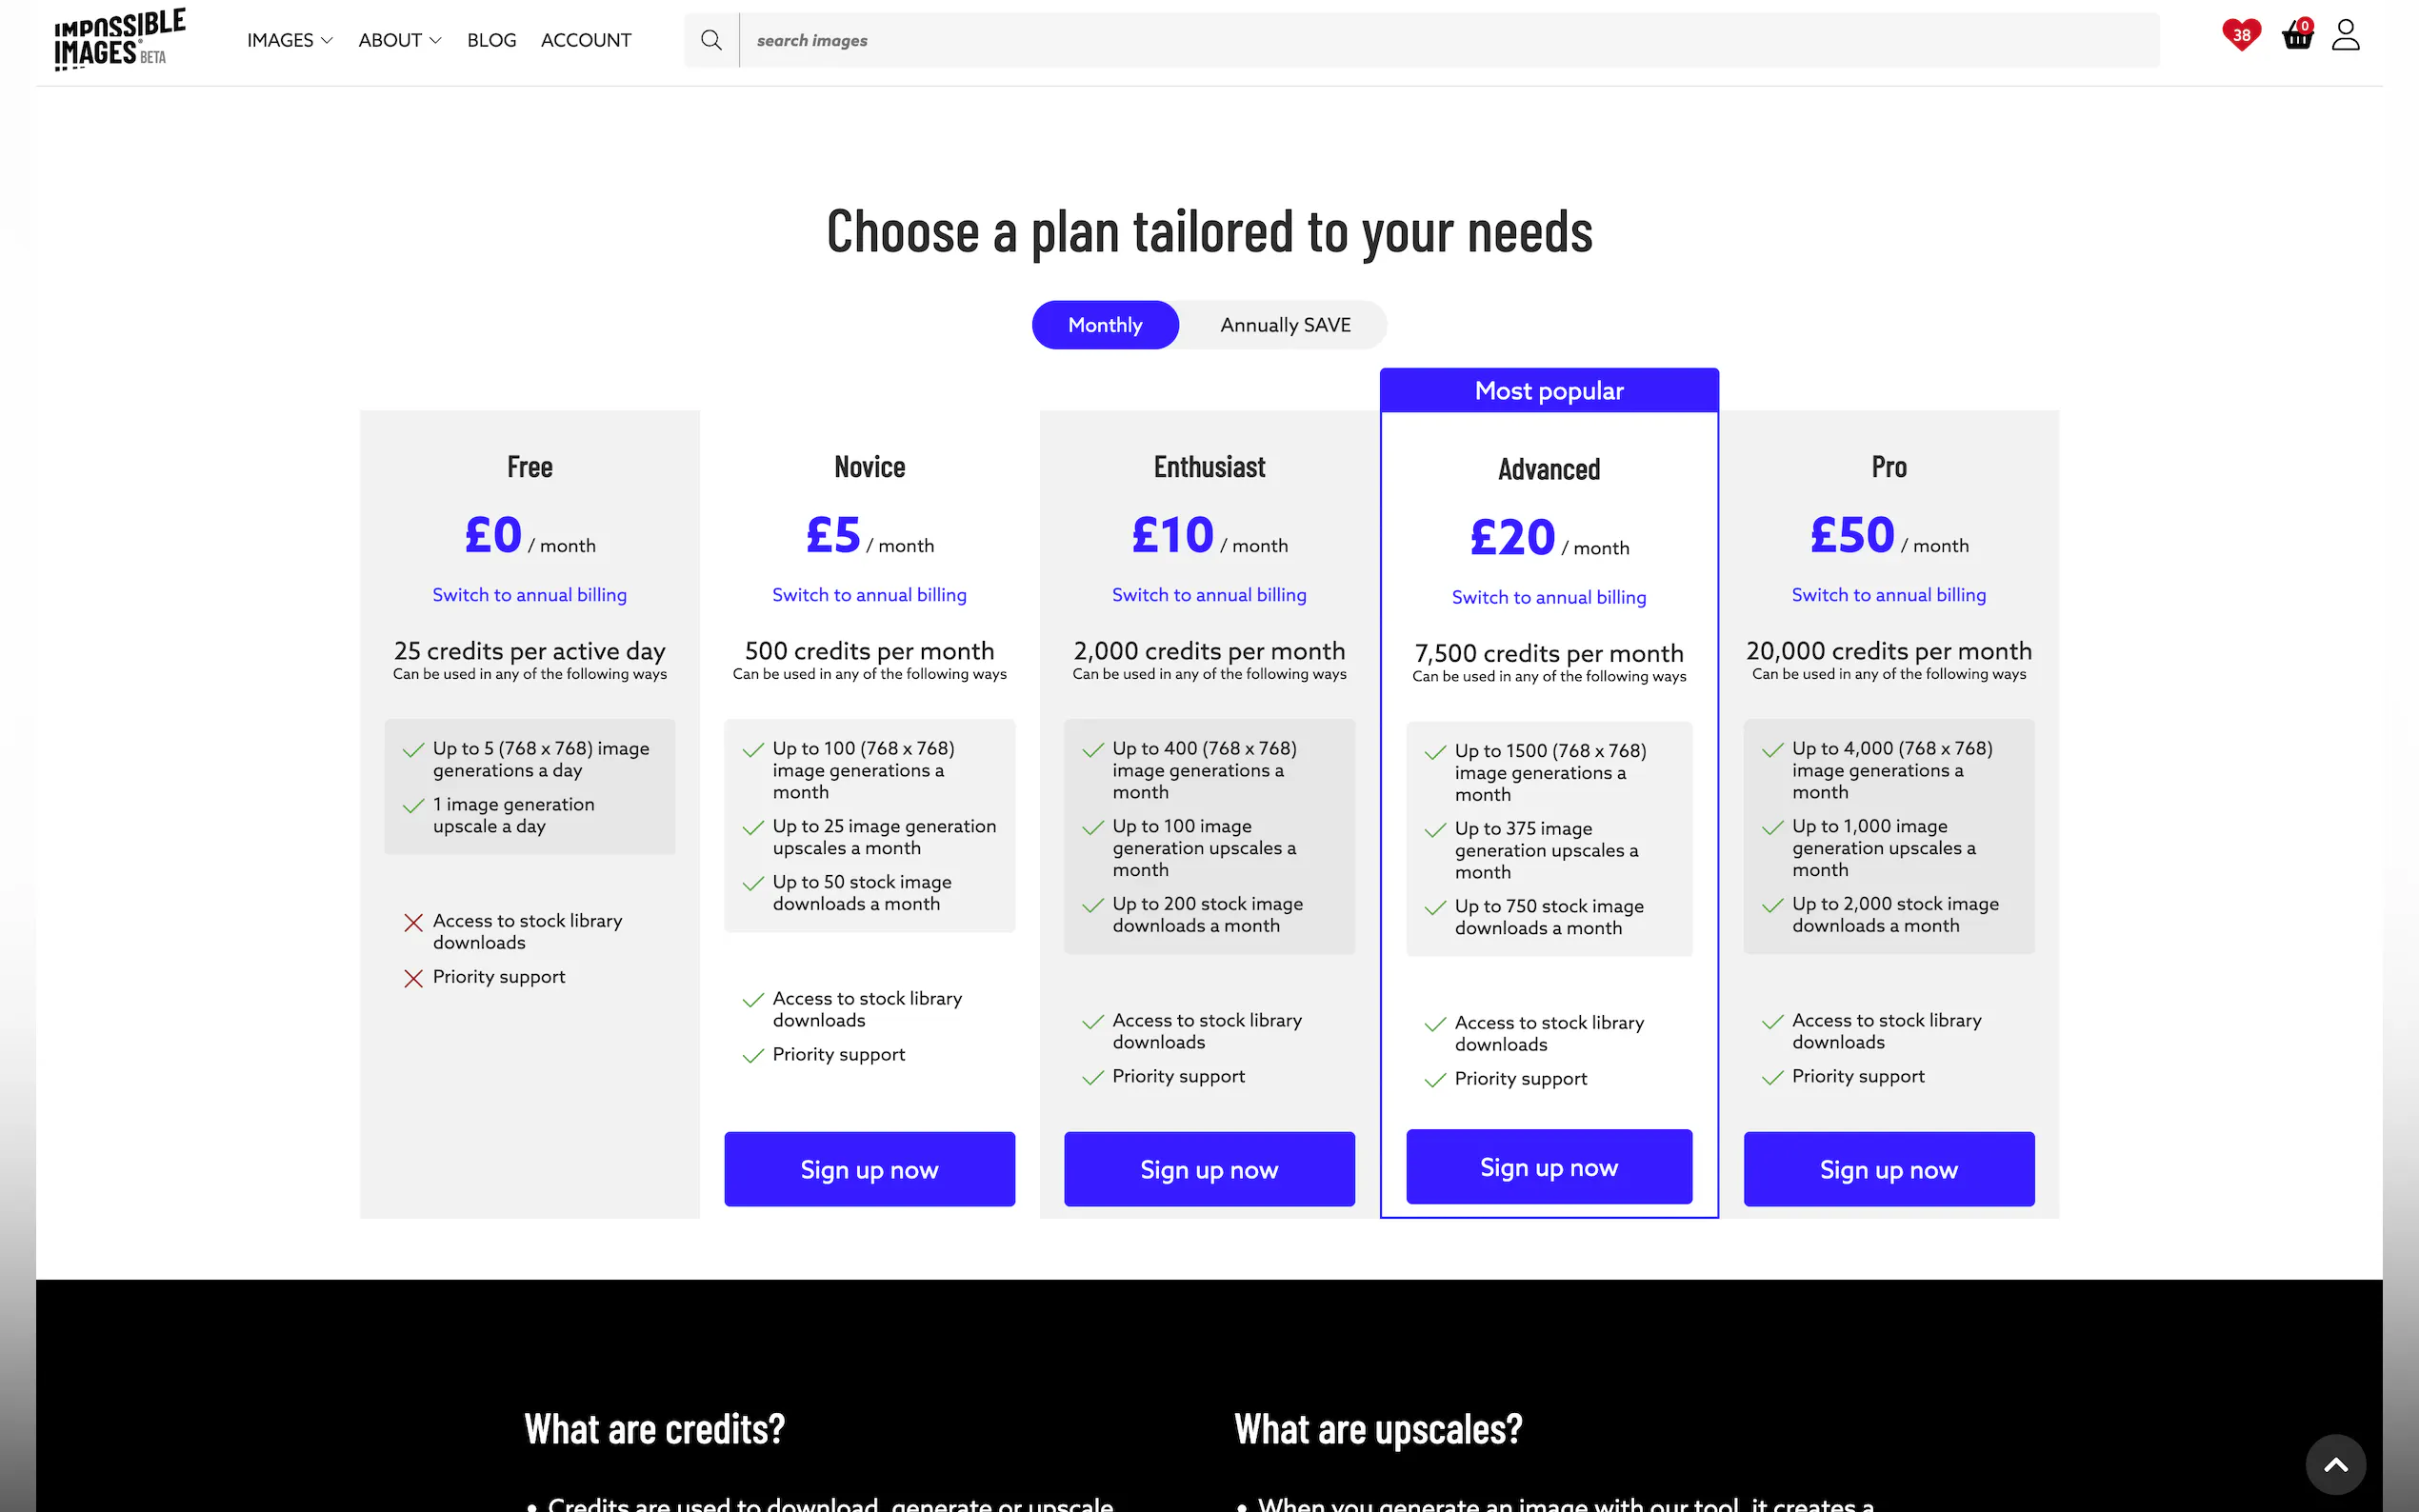
Task: Expand the IMAGES dropdown menu
Action: 289,40
